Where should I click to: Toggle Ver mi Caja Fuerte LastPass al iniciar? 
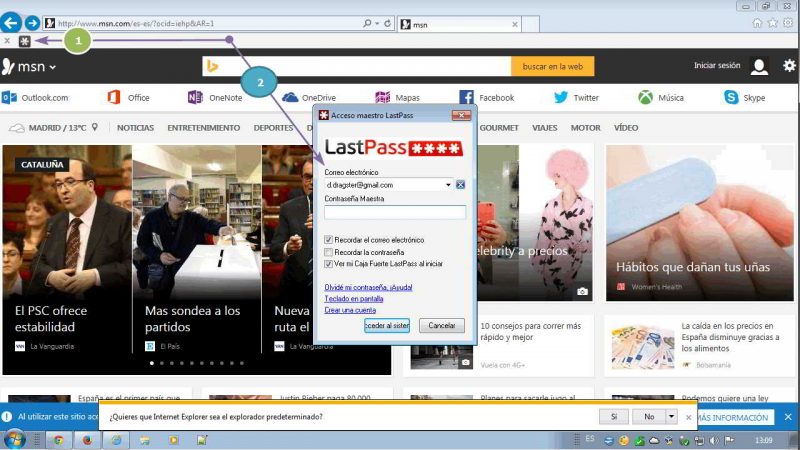tap(329, 264)
